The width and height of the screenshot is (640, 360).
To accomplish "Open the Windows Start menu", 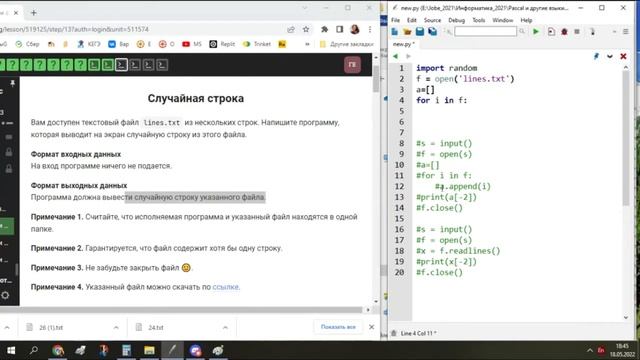I will tap(11, 350).
